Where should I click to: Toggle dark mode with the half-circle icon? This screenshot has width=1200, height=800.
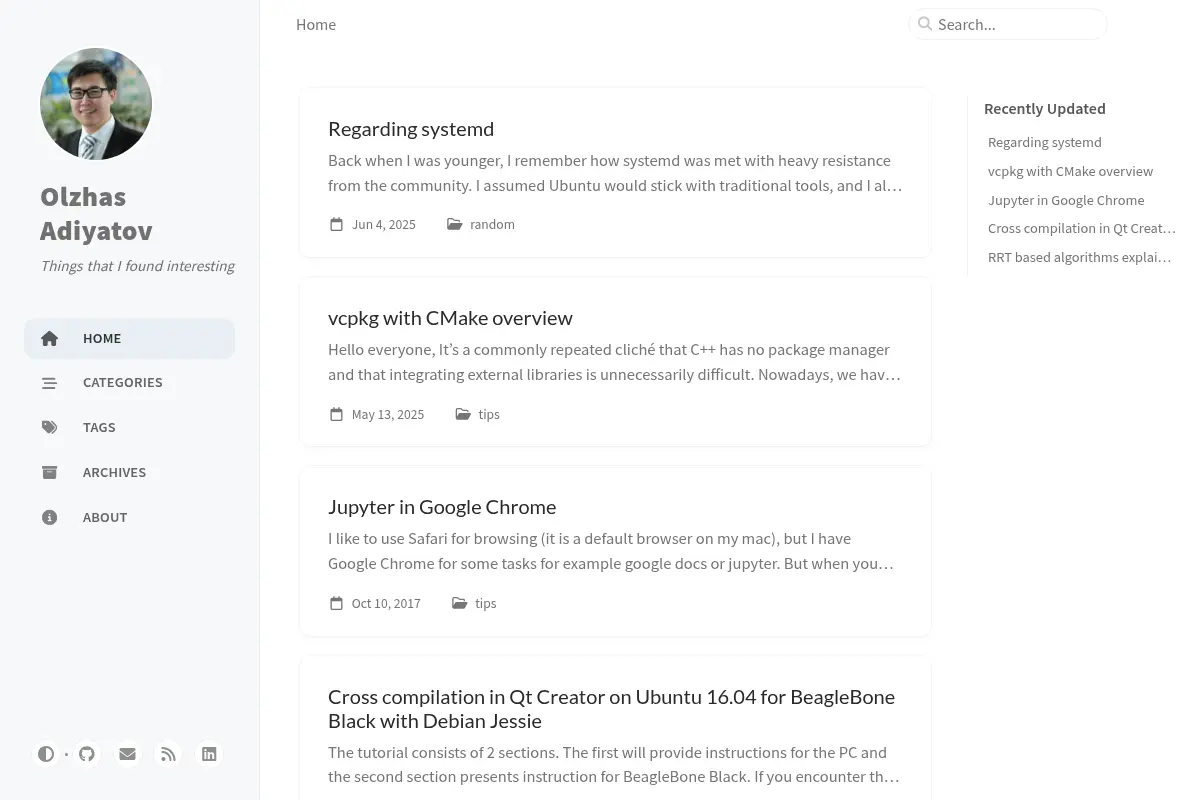coord(46,754)
